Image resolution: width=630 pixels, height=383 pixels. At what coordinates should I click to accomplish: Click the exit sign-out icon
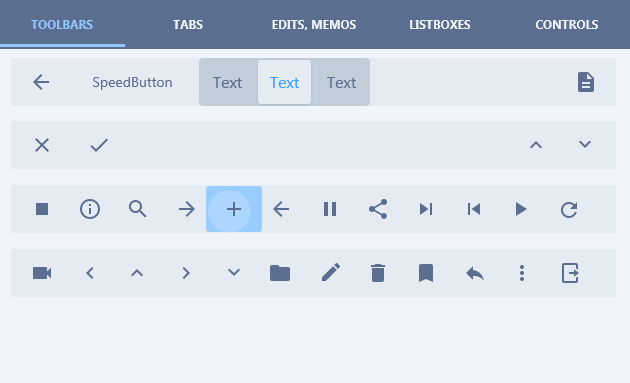point(570,273)
